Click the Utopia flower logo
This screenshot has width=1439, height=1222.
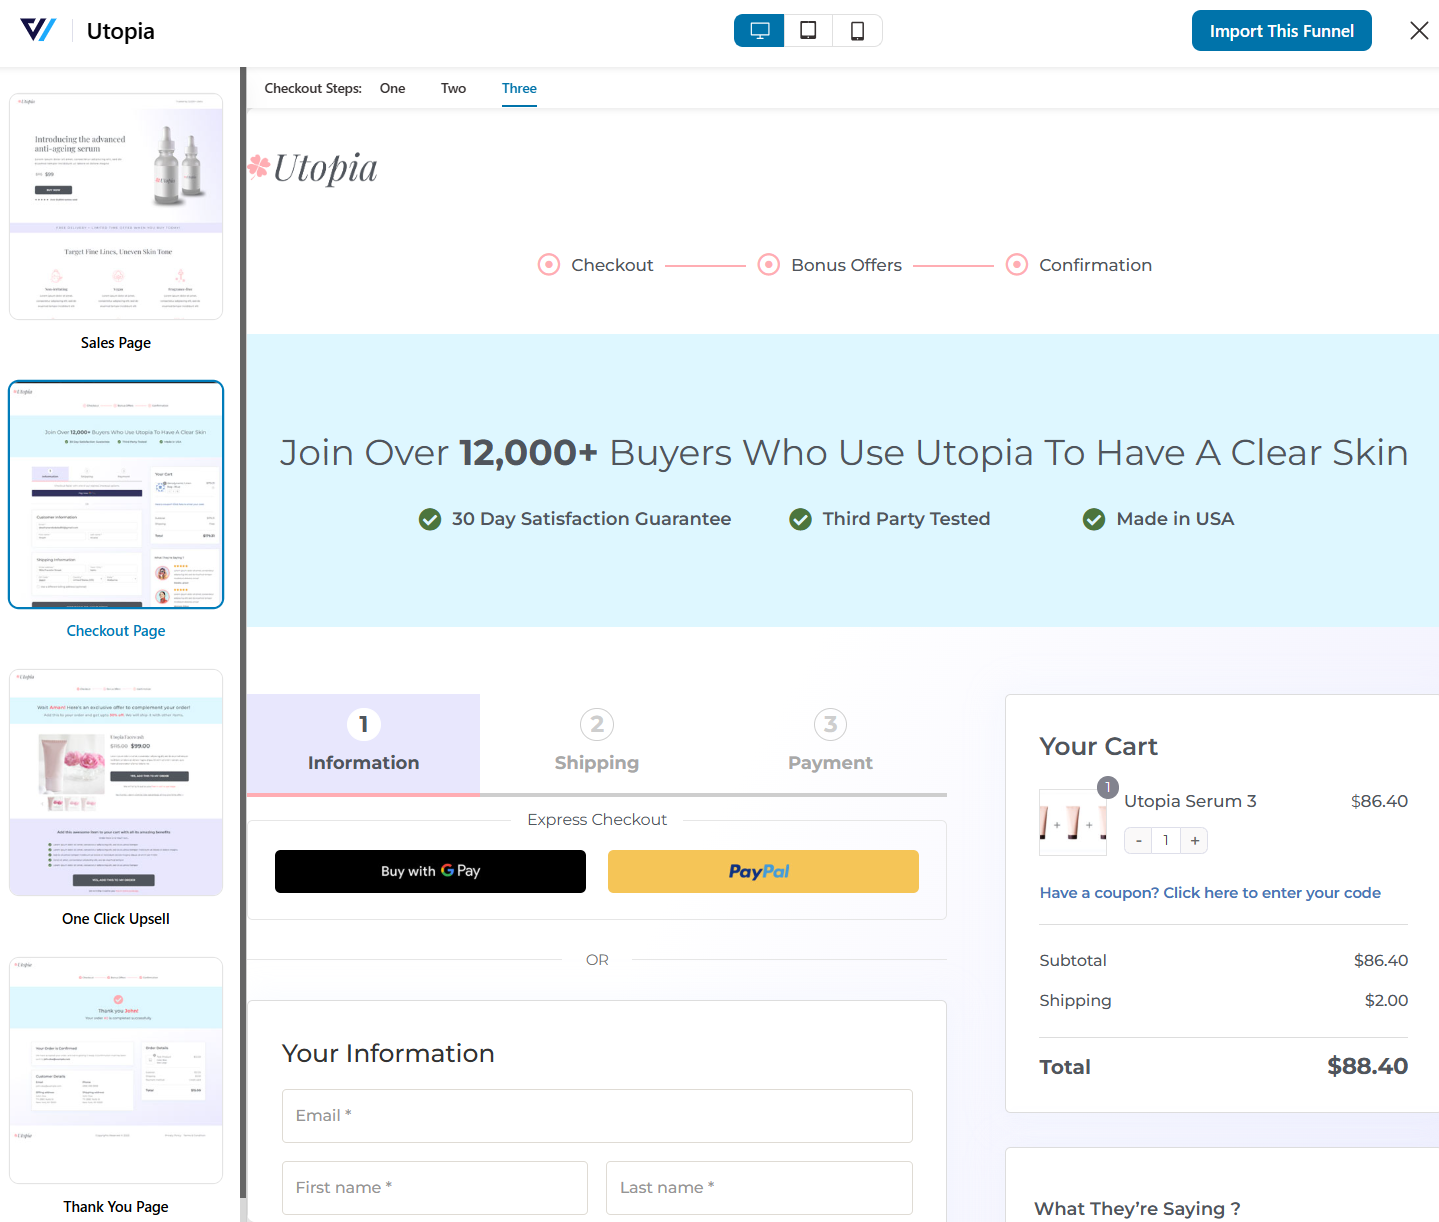click(x=313, y=168)
